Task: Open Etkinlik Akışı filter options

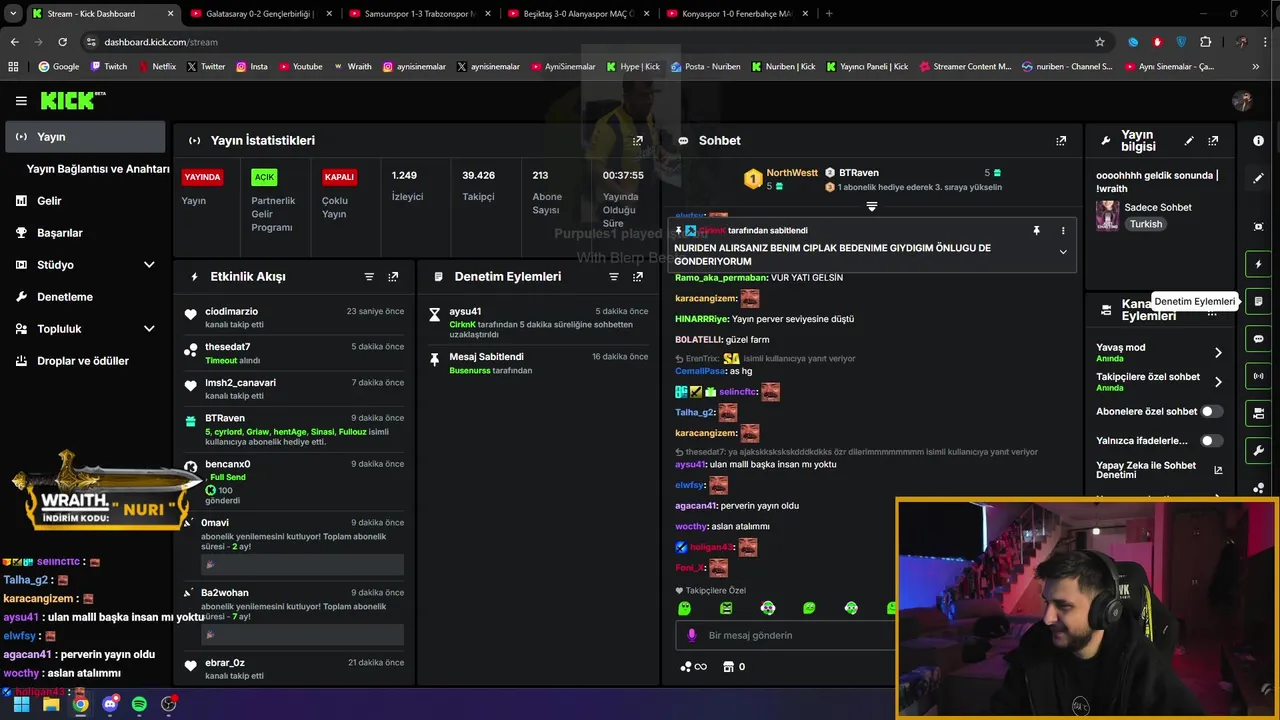Action: [369, 277]
